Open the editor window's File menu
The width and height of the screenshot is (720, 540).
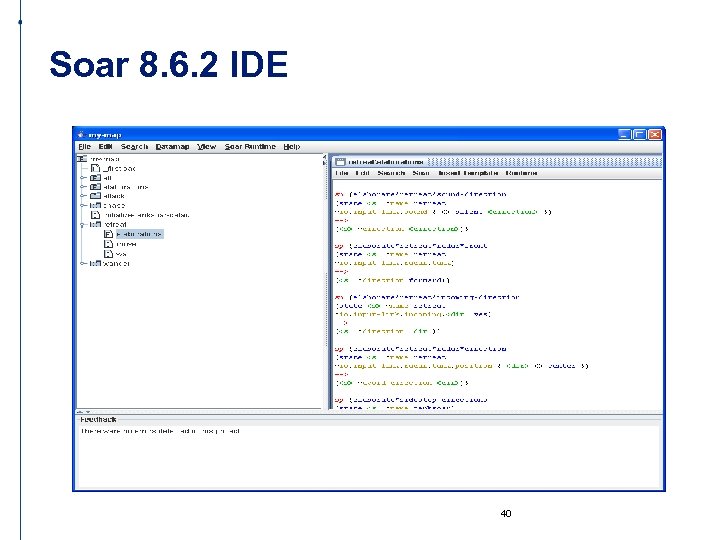[x=342, y=173]
